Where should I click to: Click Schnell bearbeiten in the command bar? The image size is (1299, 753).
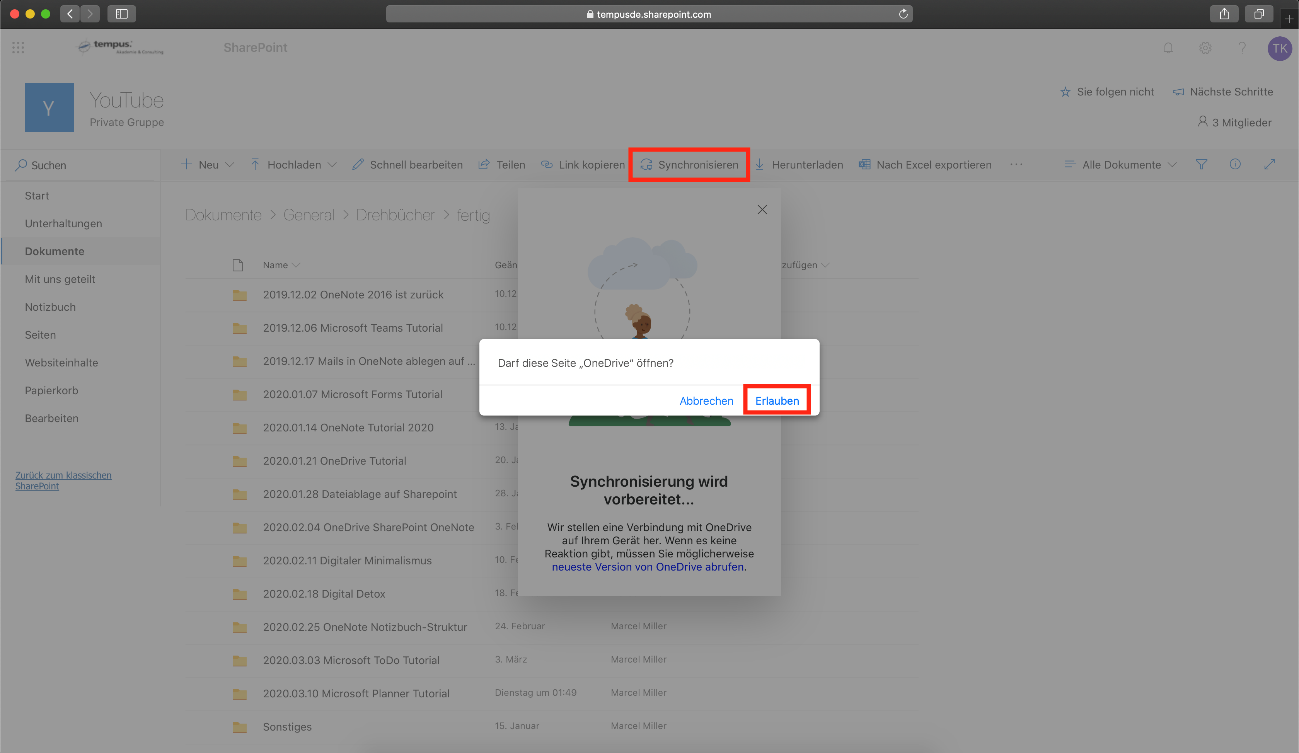(407, 165)
